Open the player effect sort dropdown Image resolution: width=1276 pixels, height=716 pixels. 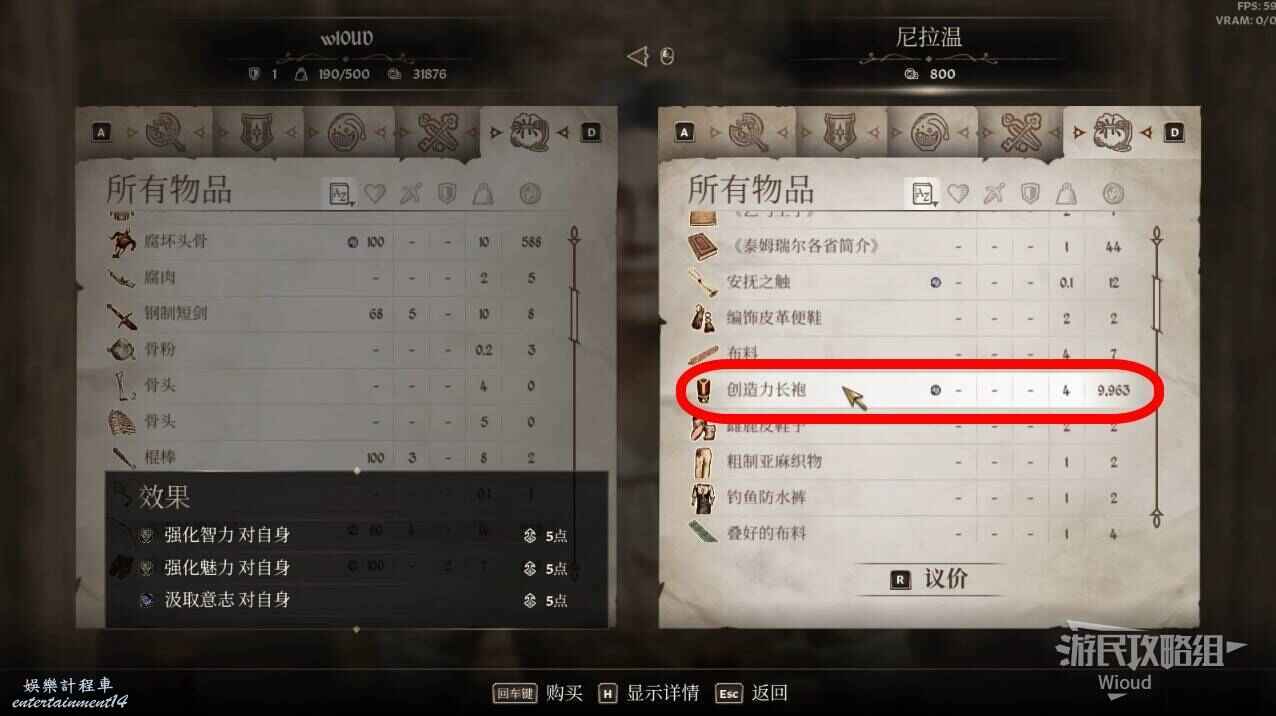pos(339,194)
